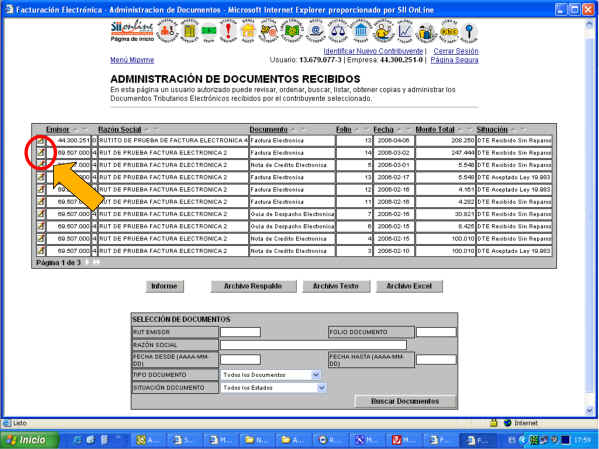Expand the Tipo Documento dropdown
Viewport: 599px width, 449px height.
point(316,375)
